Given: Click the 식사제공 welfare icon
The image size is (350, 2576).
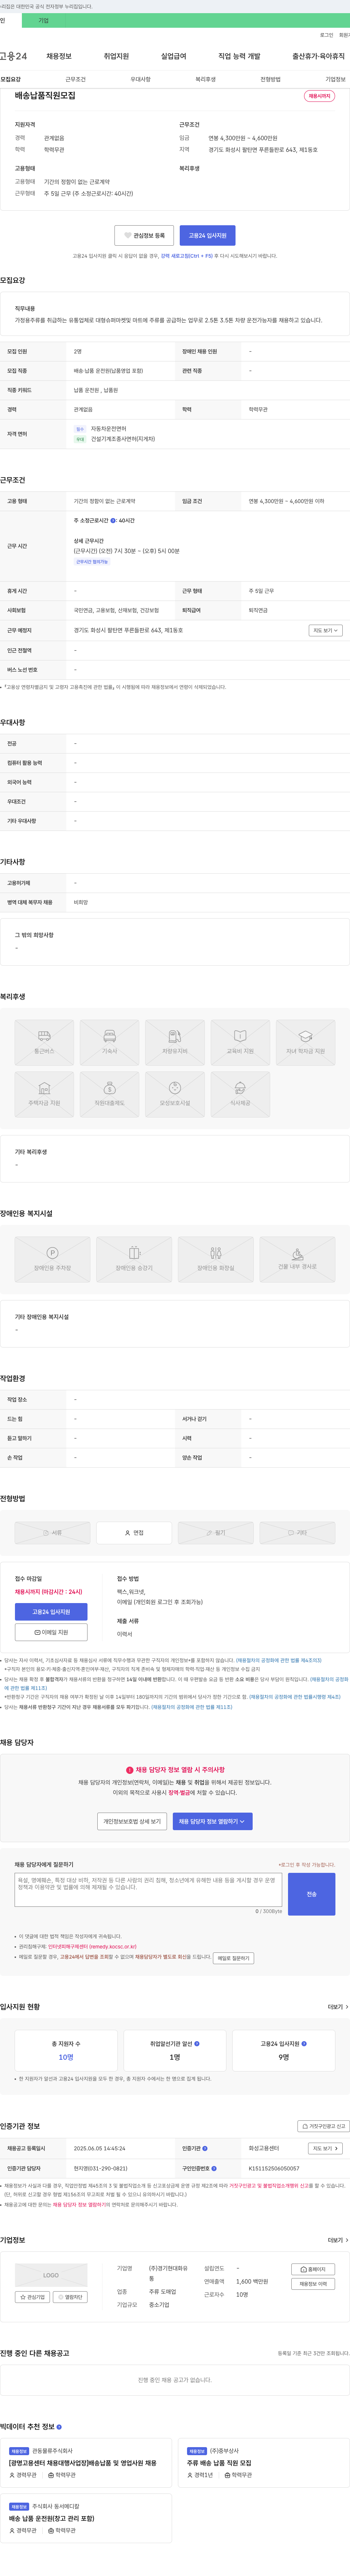Looking at the screenshot, I should click(x=240, y=1095).
